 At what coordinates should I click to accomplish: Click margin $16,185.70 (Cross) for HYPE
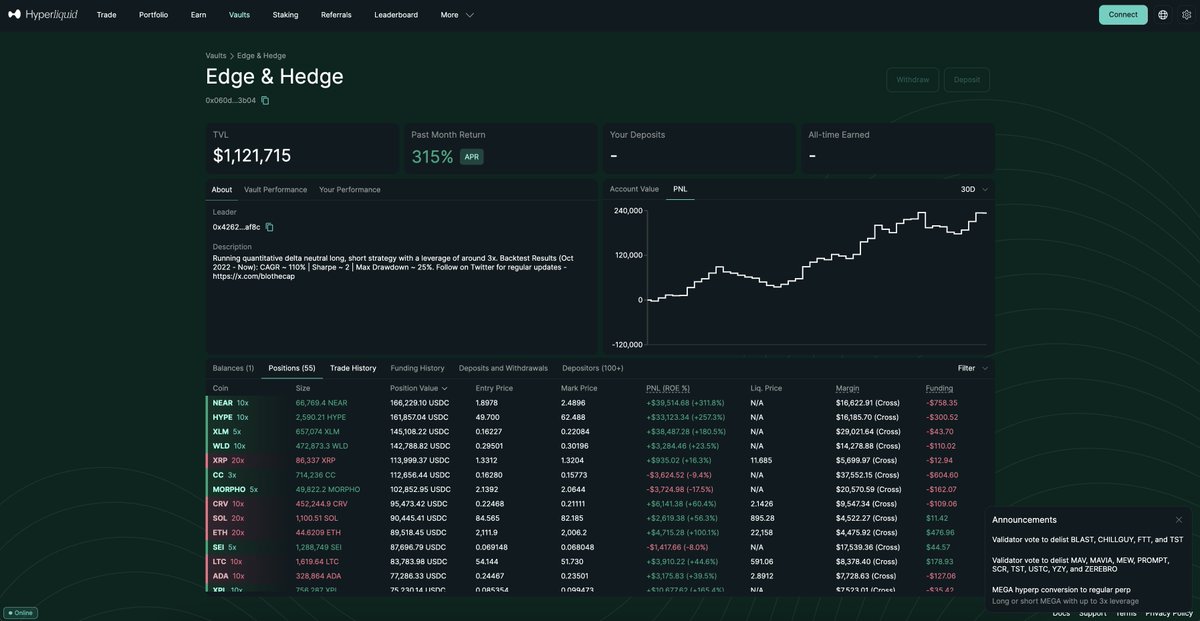(x=867, y=417)
